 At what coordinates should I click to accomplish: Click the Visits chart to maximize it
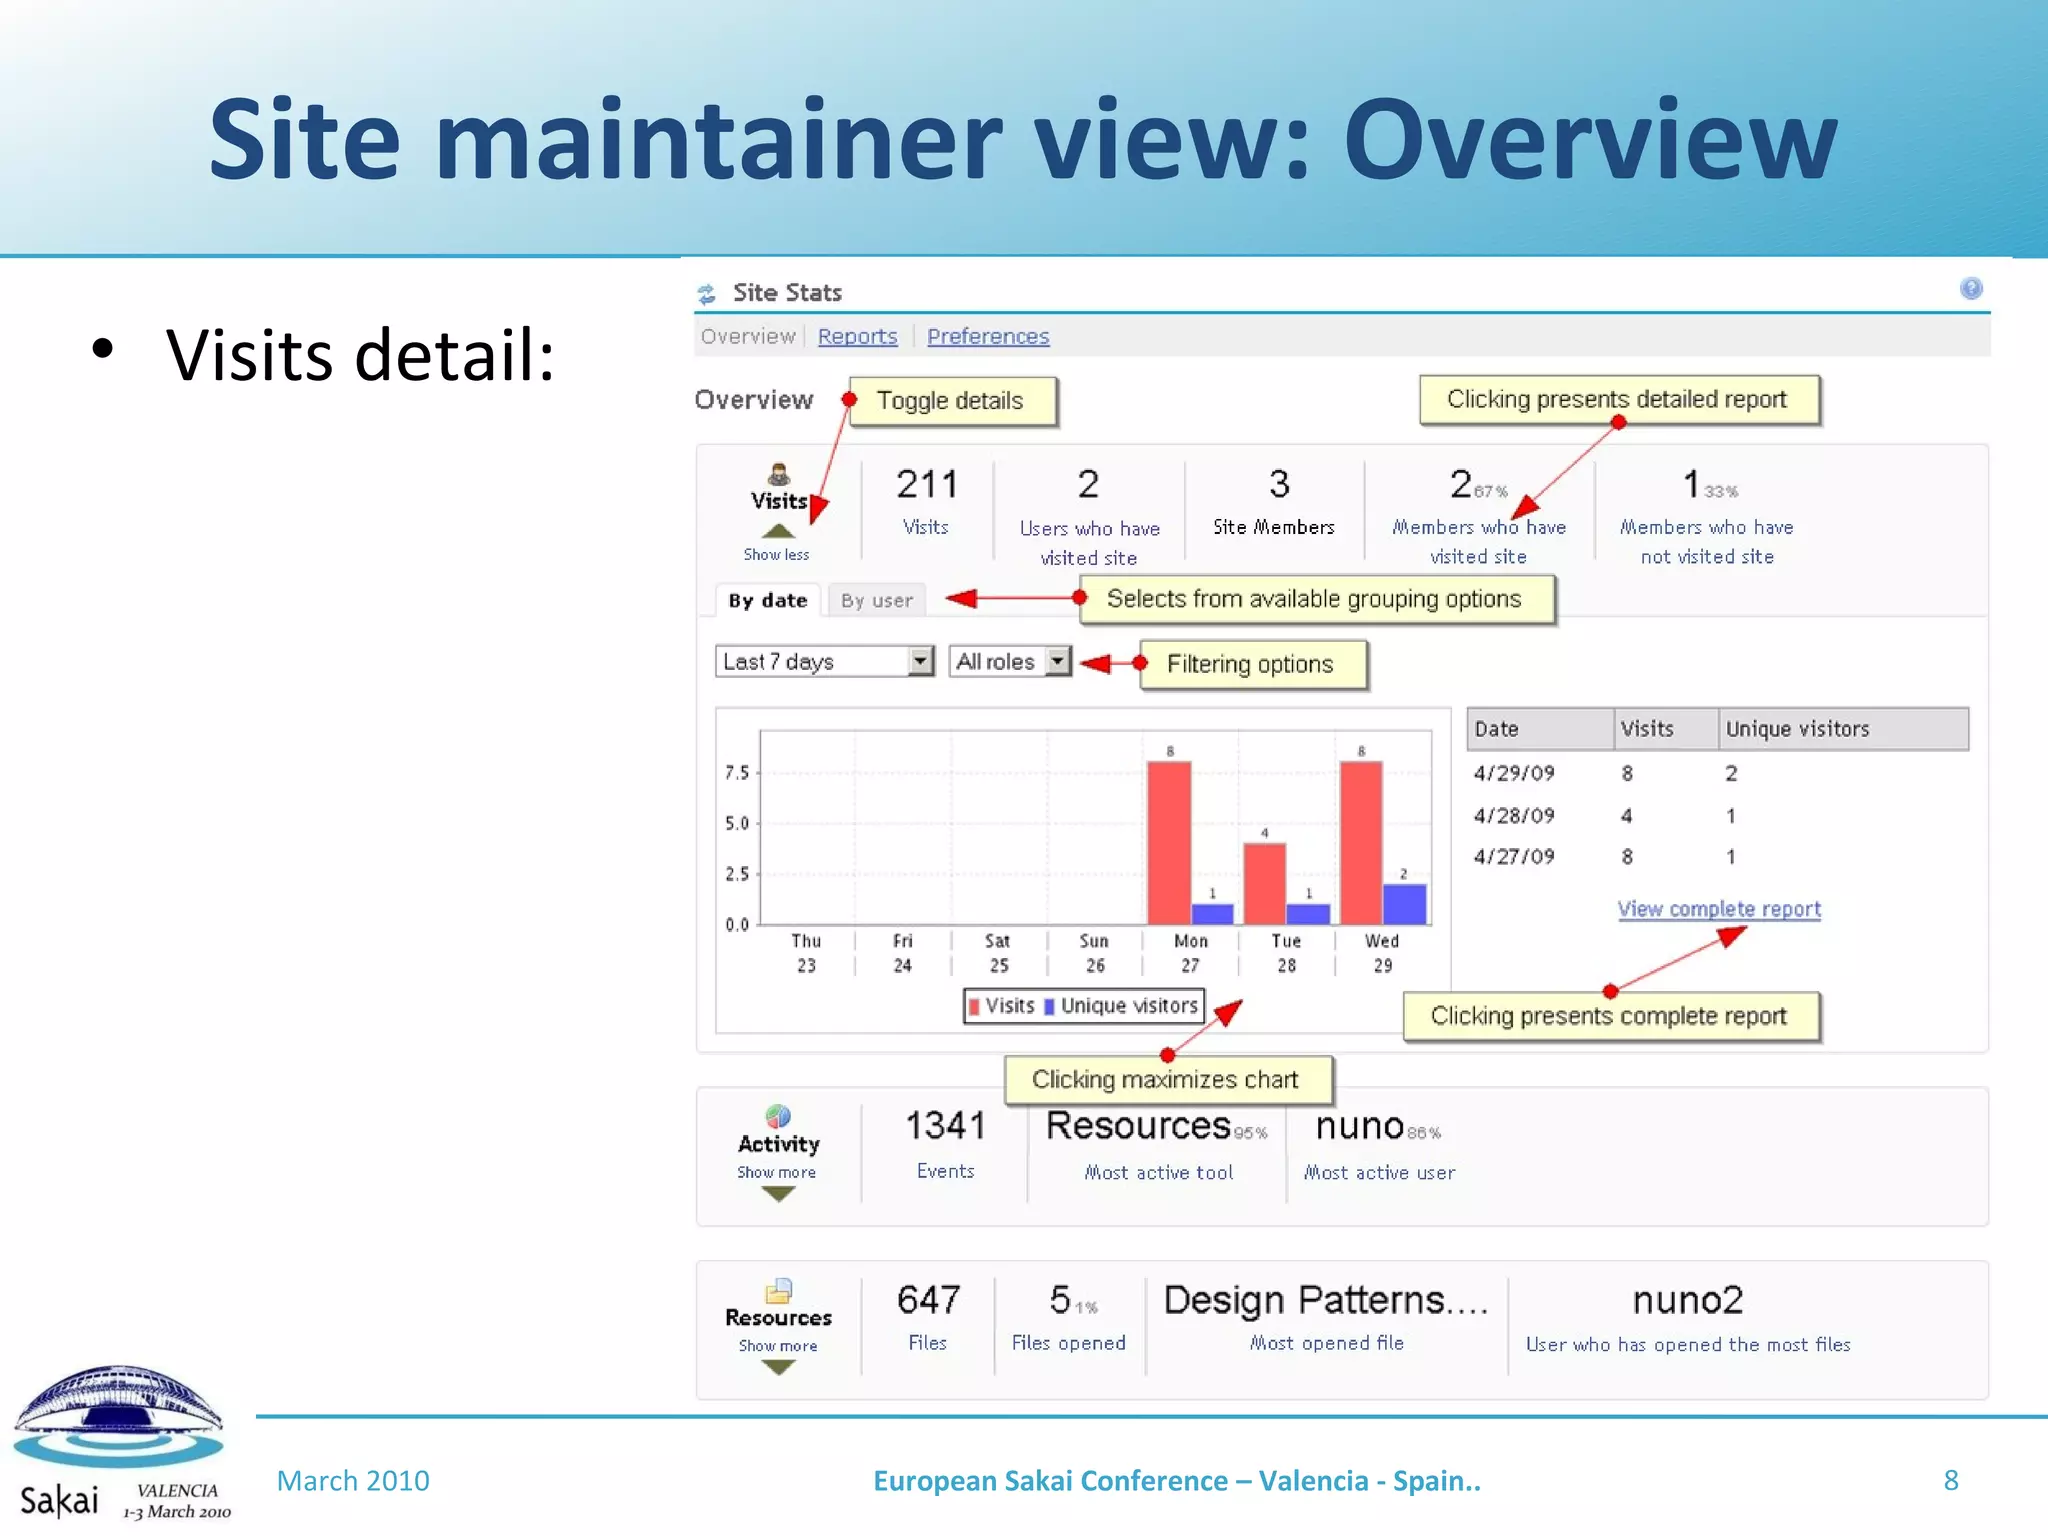click(x=1083, y=870)
